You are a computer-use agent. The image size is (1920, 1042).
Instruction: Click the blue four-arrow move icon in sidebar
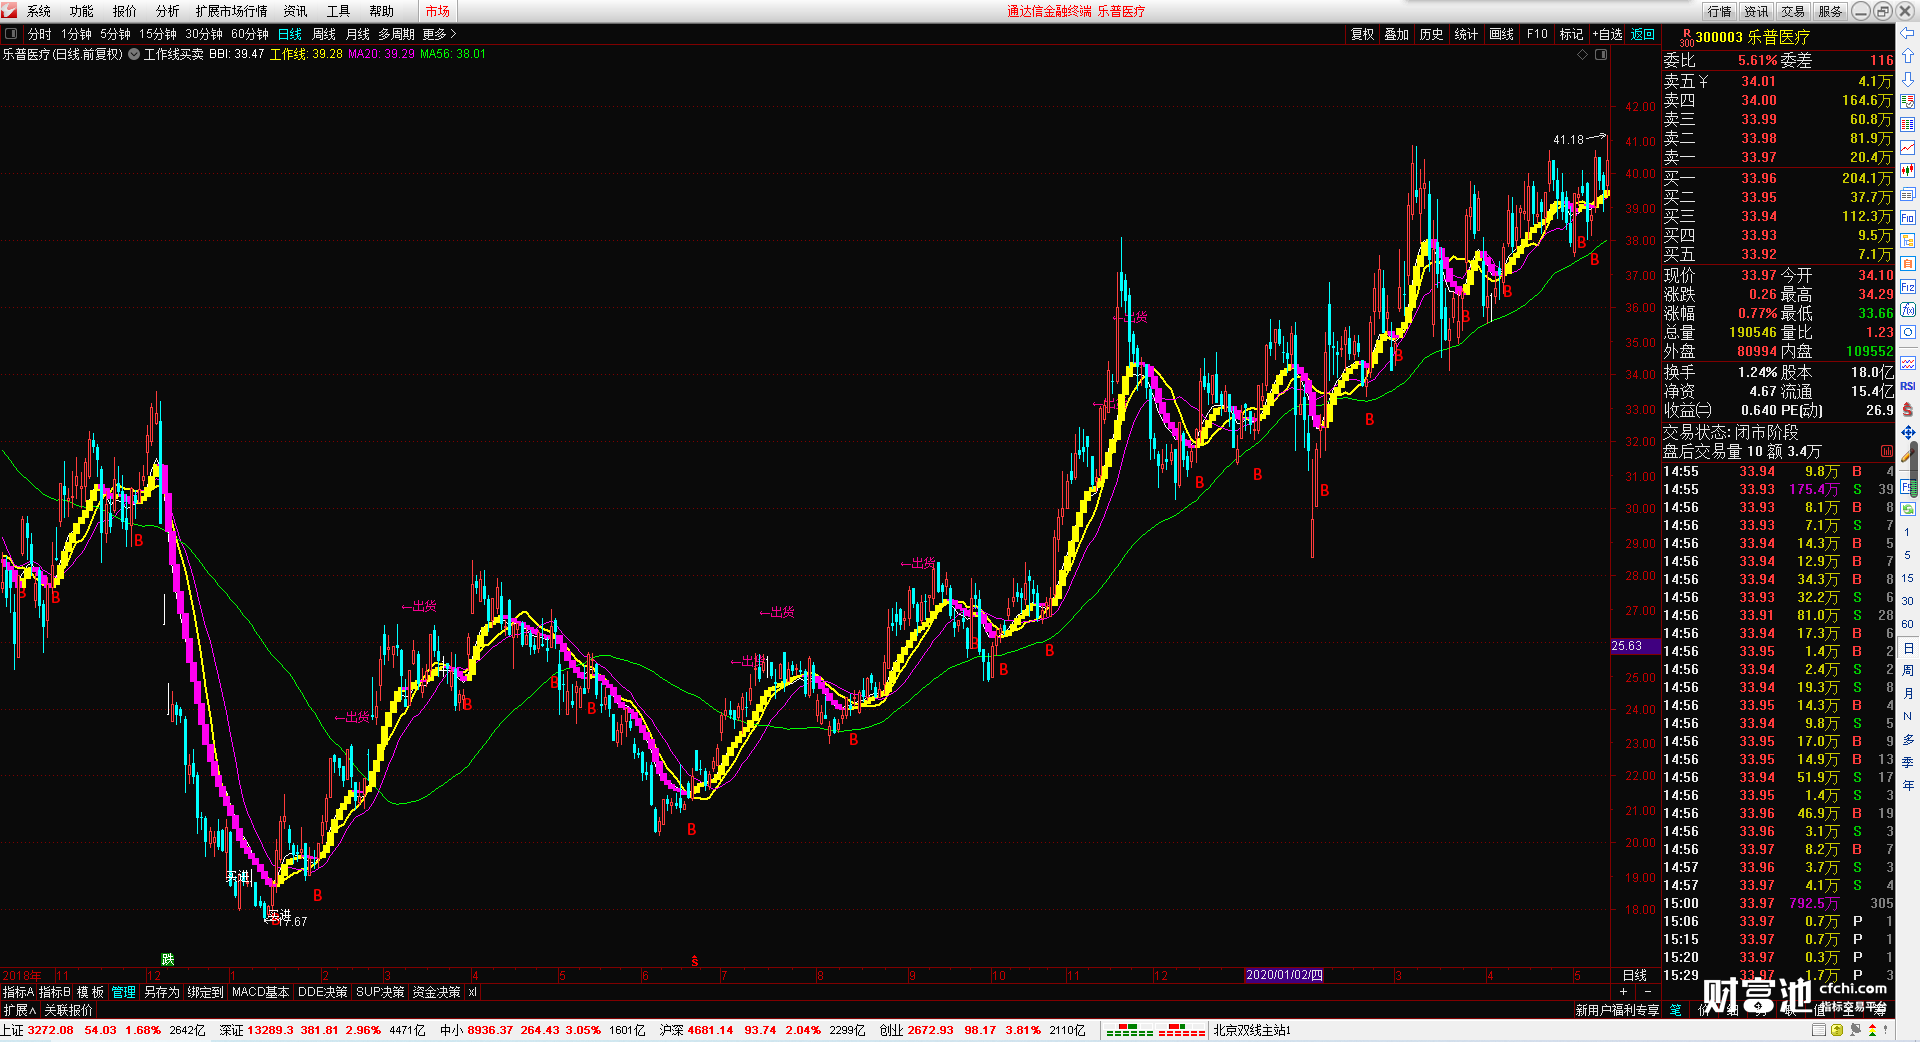[x=1908, y=433]
